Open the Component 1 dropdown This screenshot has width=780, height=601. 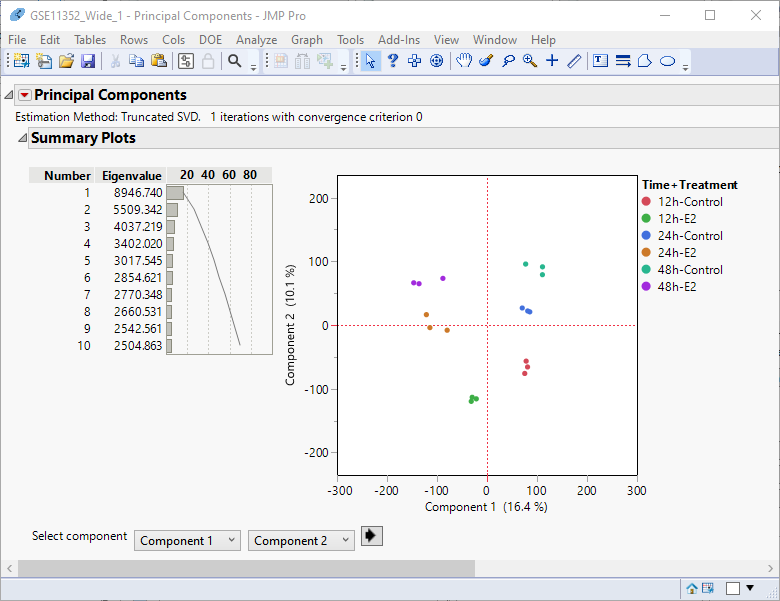[188, 540]
